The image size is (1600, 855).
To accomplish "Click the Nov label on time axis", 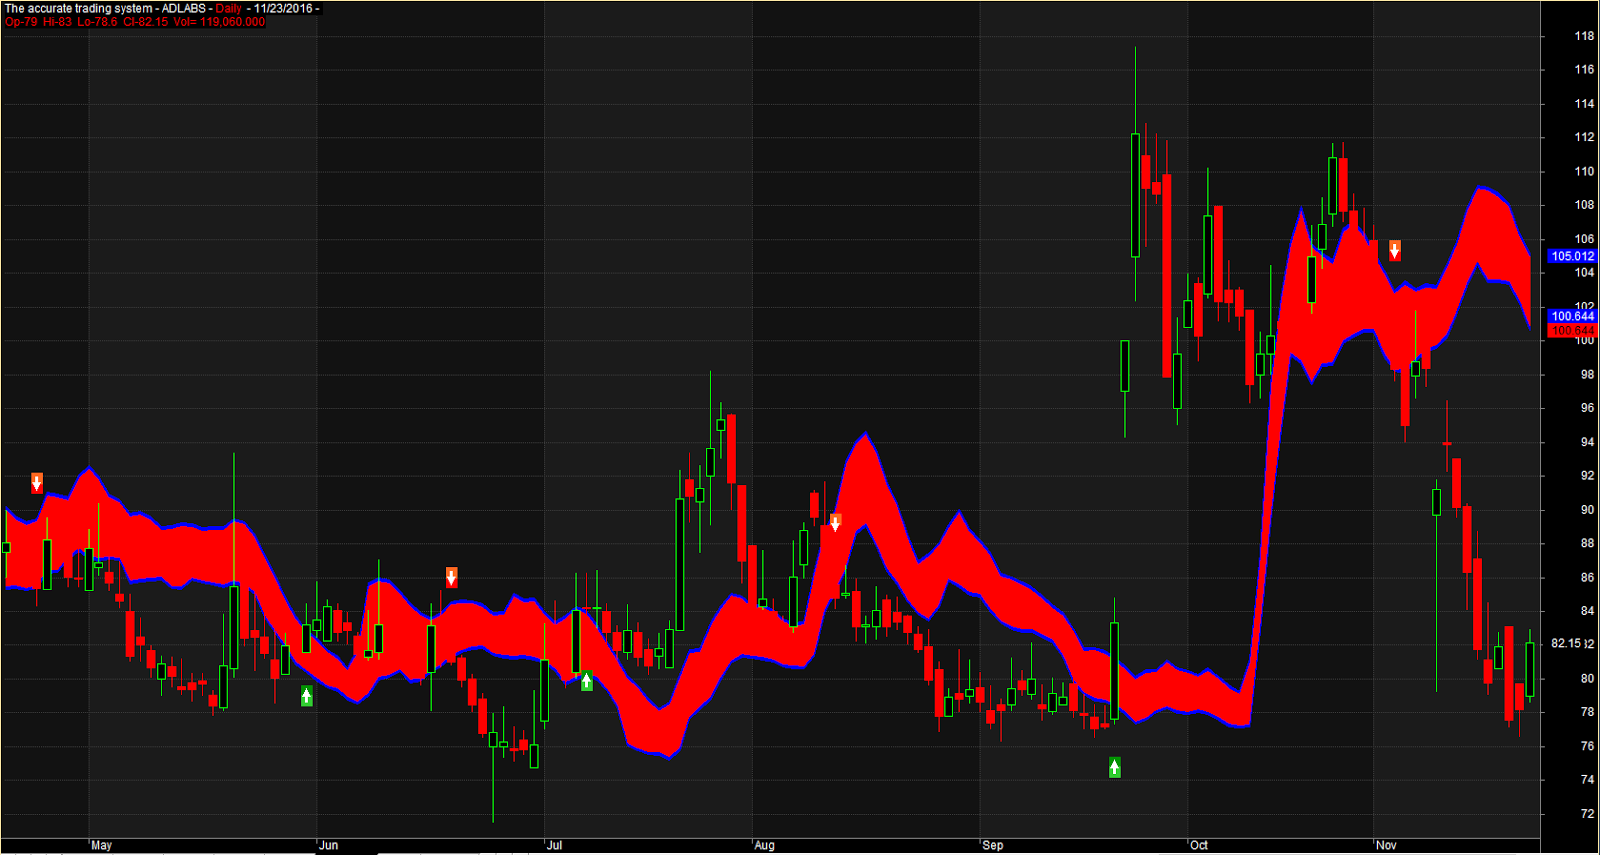I will [1386, 845].
